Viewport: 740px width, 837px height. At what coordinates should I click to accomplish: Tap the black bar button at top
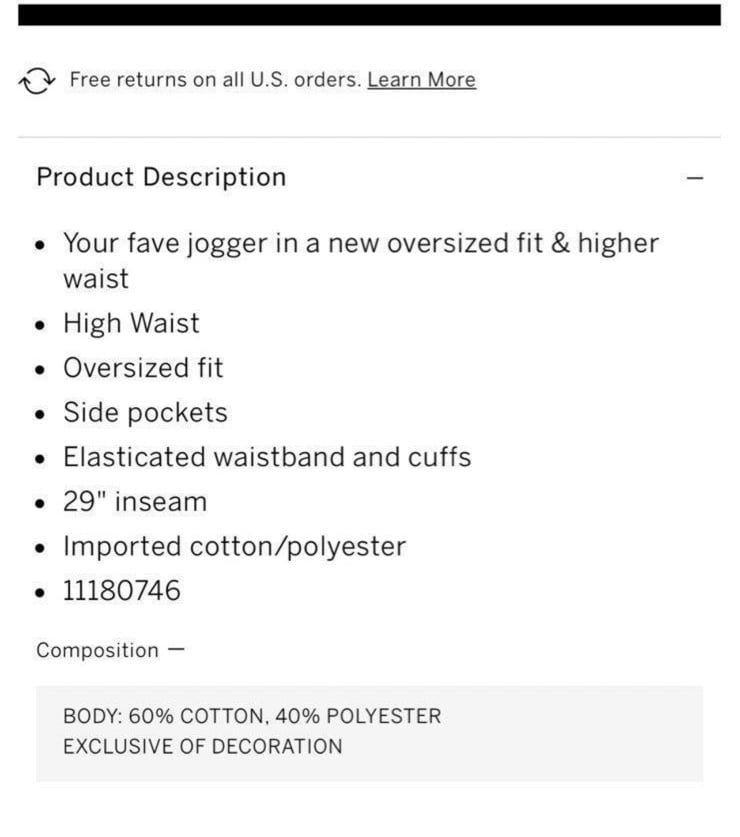point(369,14)
